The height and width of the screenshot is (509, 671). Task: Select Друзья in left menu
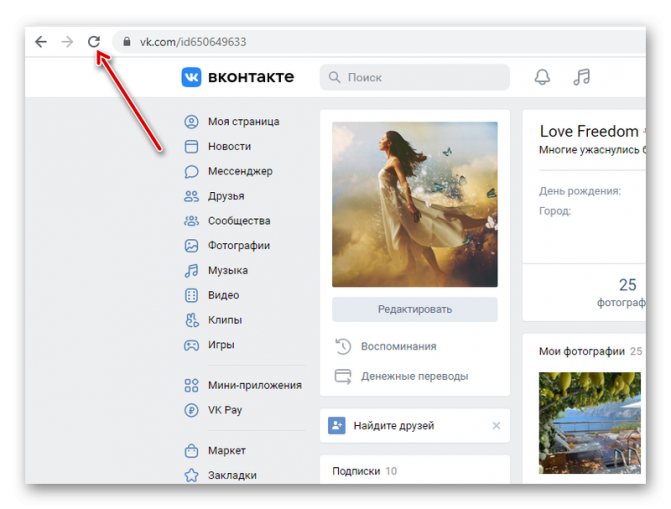coord(226,196)
